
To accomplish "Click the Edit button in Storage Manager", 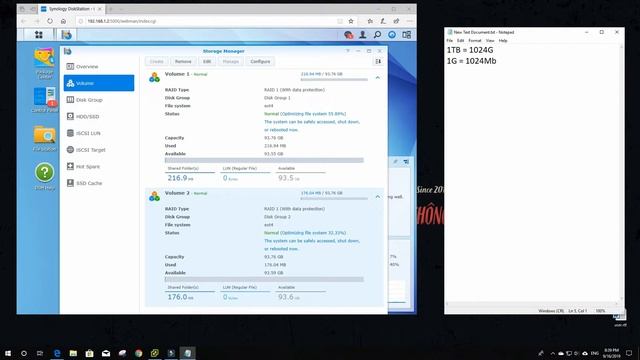I will tap(207, 61).
